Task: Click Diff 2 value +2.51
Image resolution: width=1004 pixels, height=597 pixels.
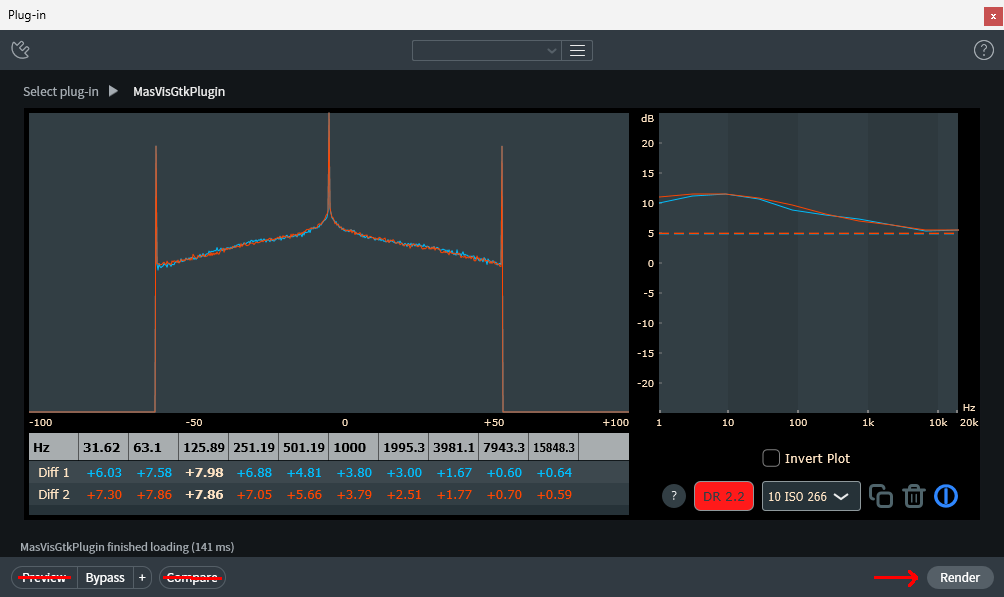Action: tap(404, 495)
